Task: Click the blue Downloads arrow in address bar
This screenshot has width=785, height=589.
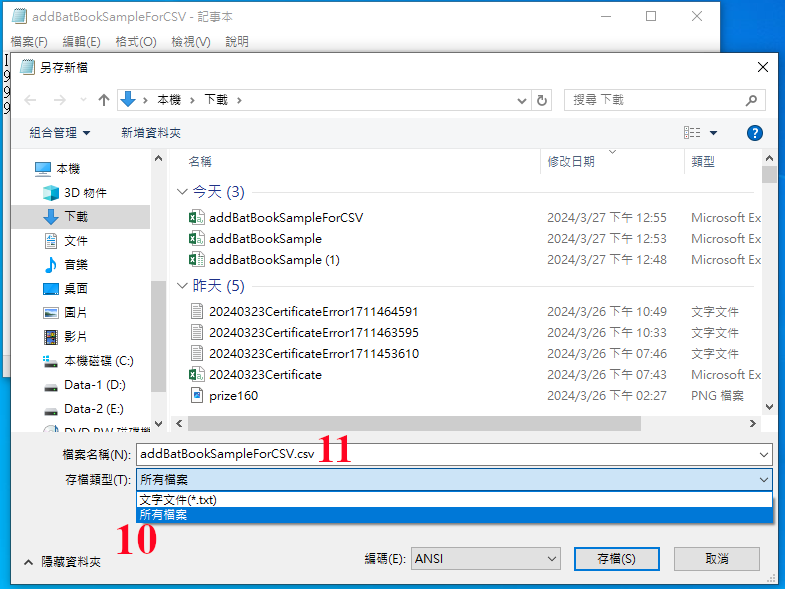Action: [x=128, y=100]
